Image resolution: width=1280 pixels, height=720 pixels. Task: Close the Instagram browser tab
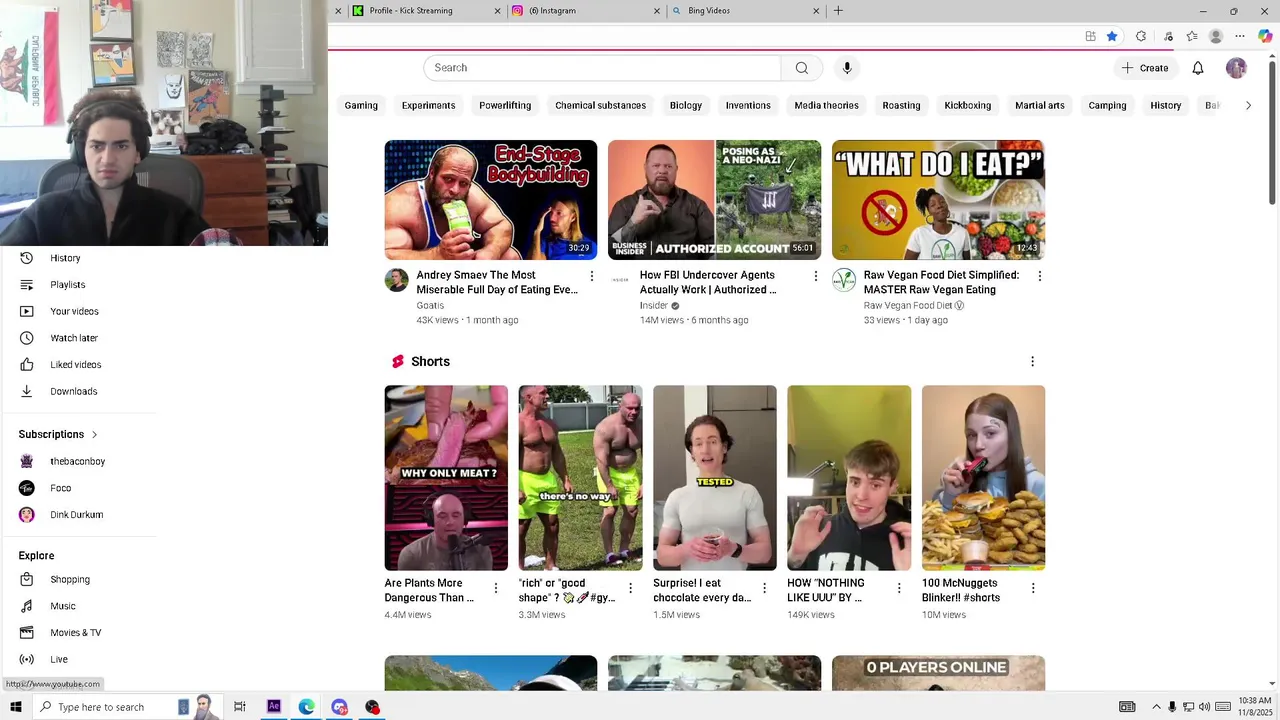pos(657,11)
